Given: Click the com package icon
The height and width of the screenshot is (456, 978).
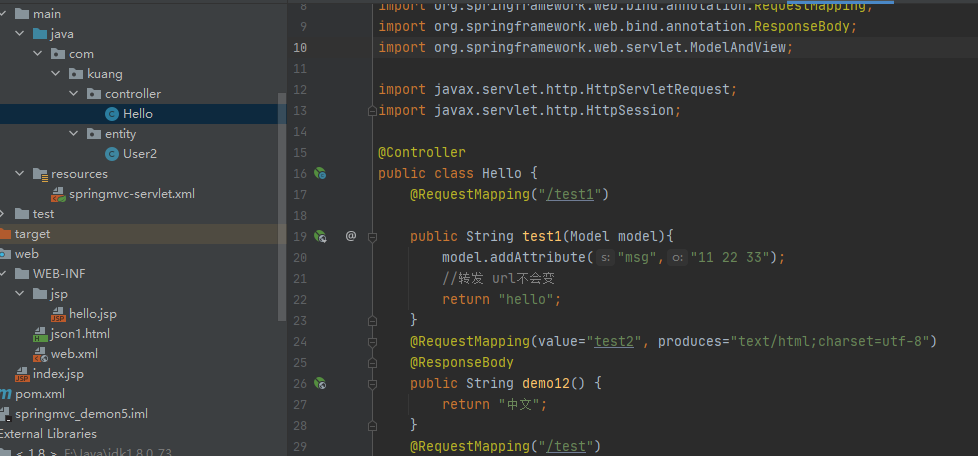Looking at the screenshot, I should coord(58,54).
